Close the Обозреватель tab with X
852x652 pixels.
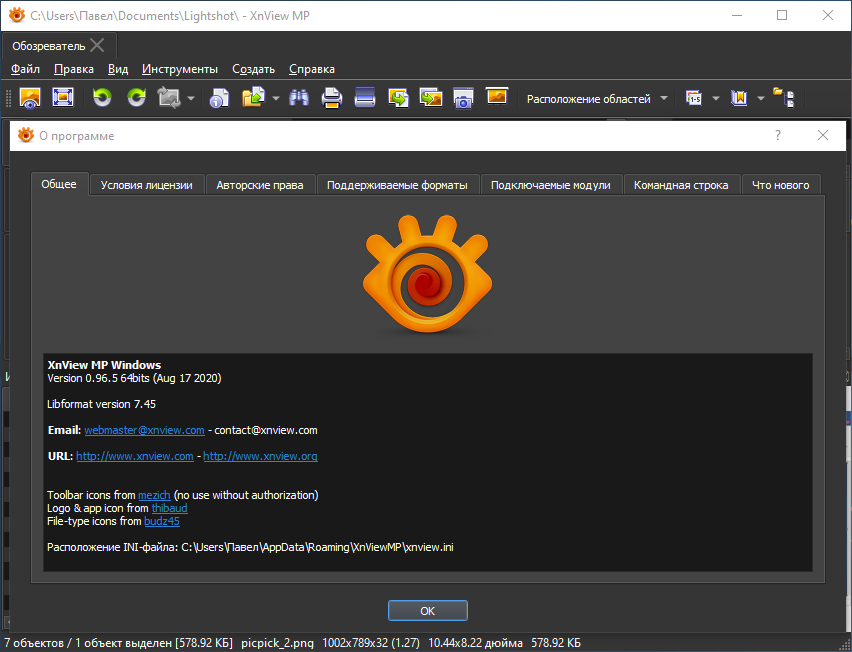tap(97, 46)
